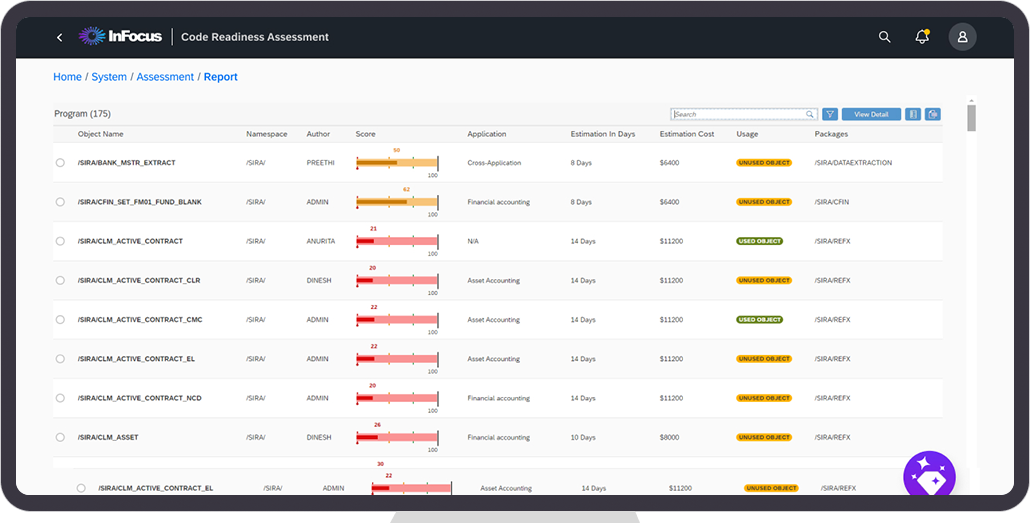Click the Namespace column header

pos(267,134)
